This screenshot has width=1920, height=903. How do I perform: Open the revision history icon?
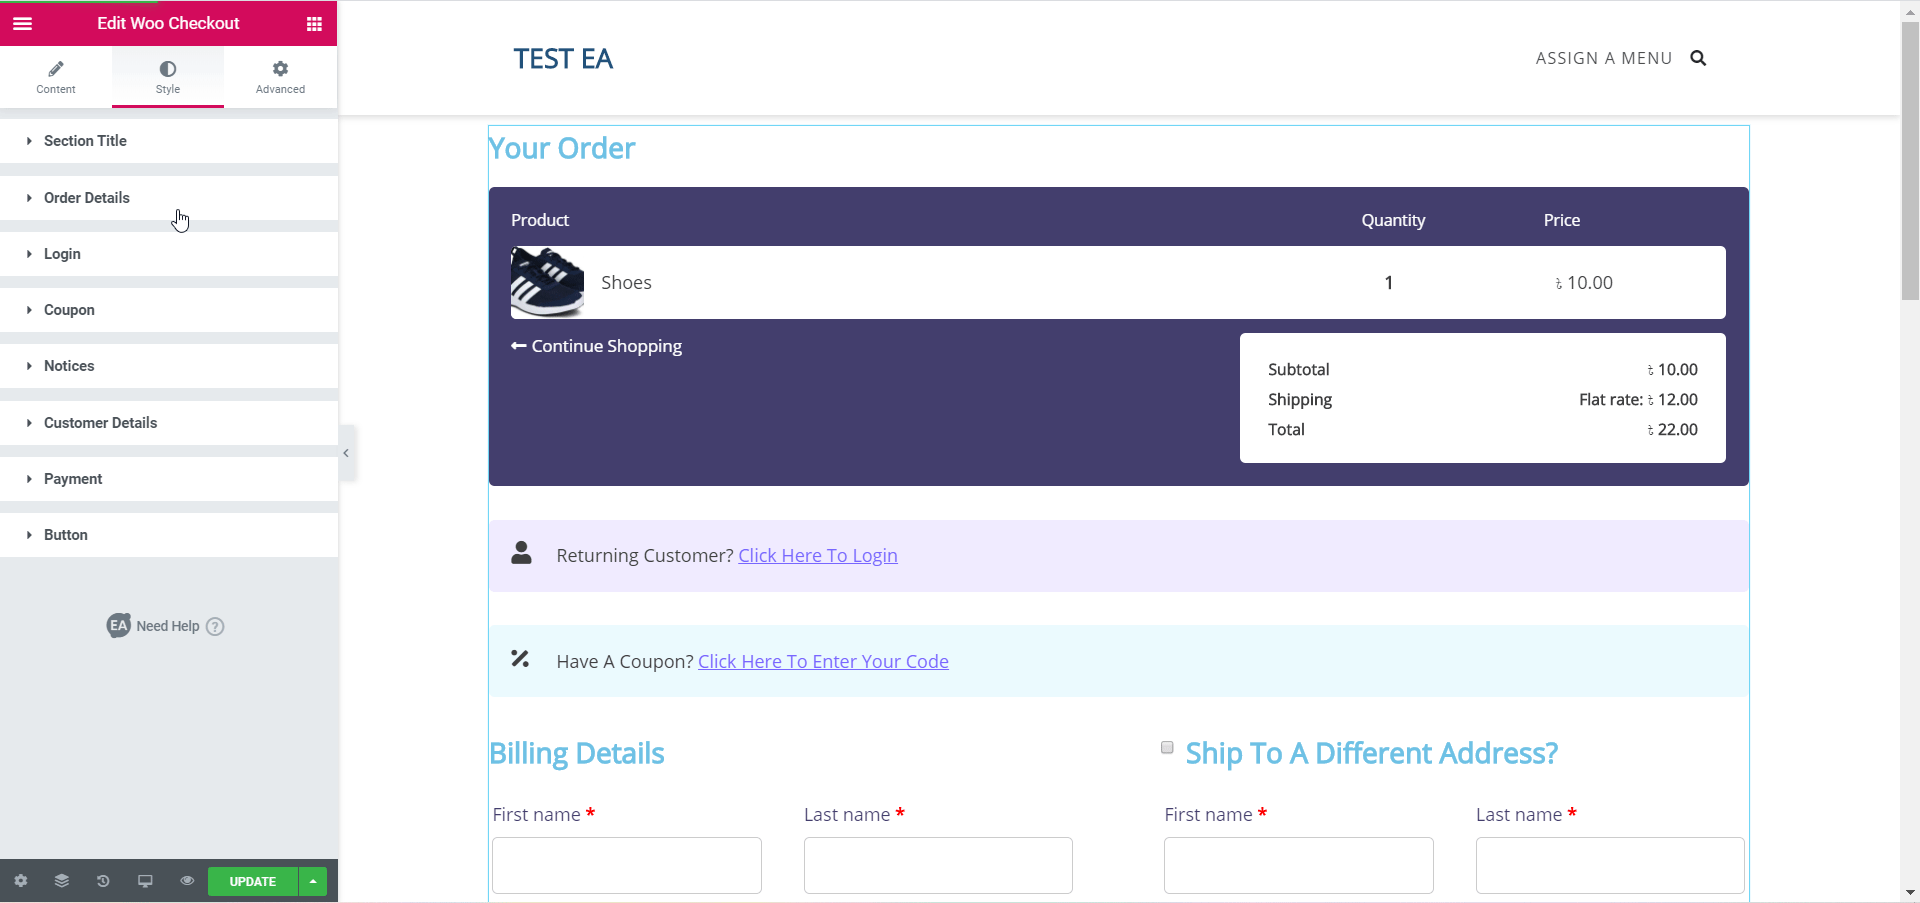(x=103, y=881)
